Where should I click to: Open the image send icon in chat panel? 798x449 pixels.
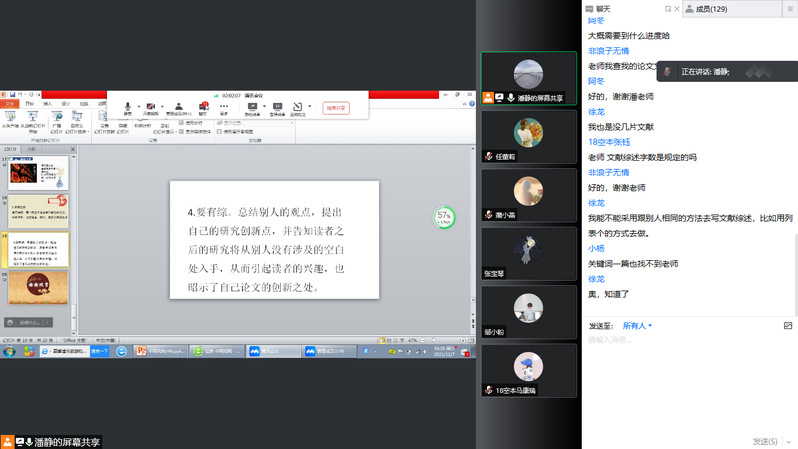point(788,326)
